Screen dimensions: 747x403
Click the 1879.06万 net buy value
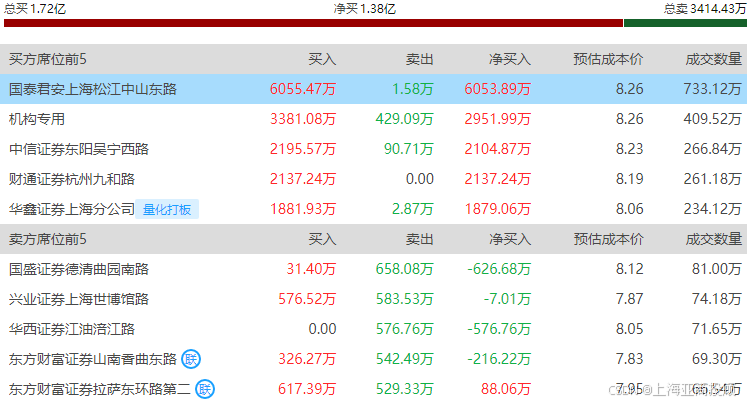point(497,209)
